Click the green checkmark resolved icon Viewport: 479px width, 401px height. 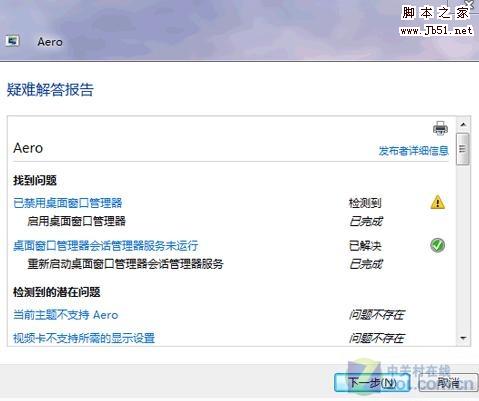pos(437,245)
